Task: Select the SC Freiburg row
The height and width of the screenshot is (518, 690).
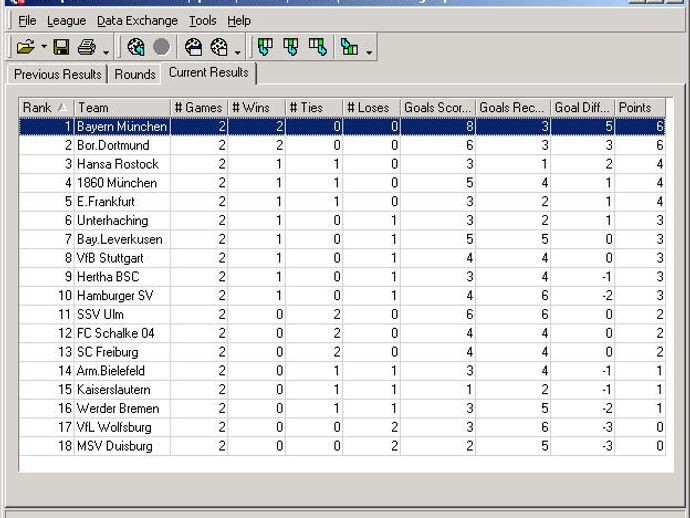Action: (x=342, y=352)
